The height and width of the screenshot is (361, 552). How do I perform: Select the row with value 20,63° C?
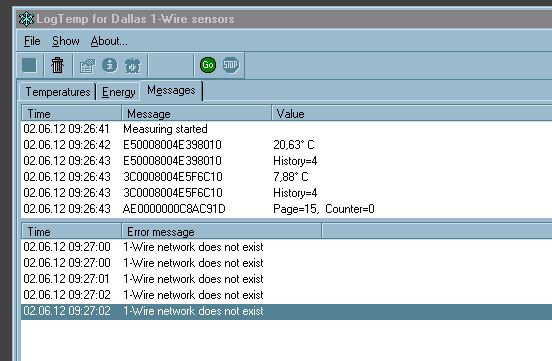point(287,145)
